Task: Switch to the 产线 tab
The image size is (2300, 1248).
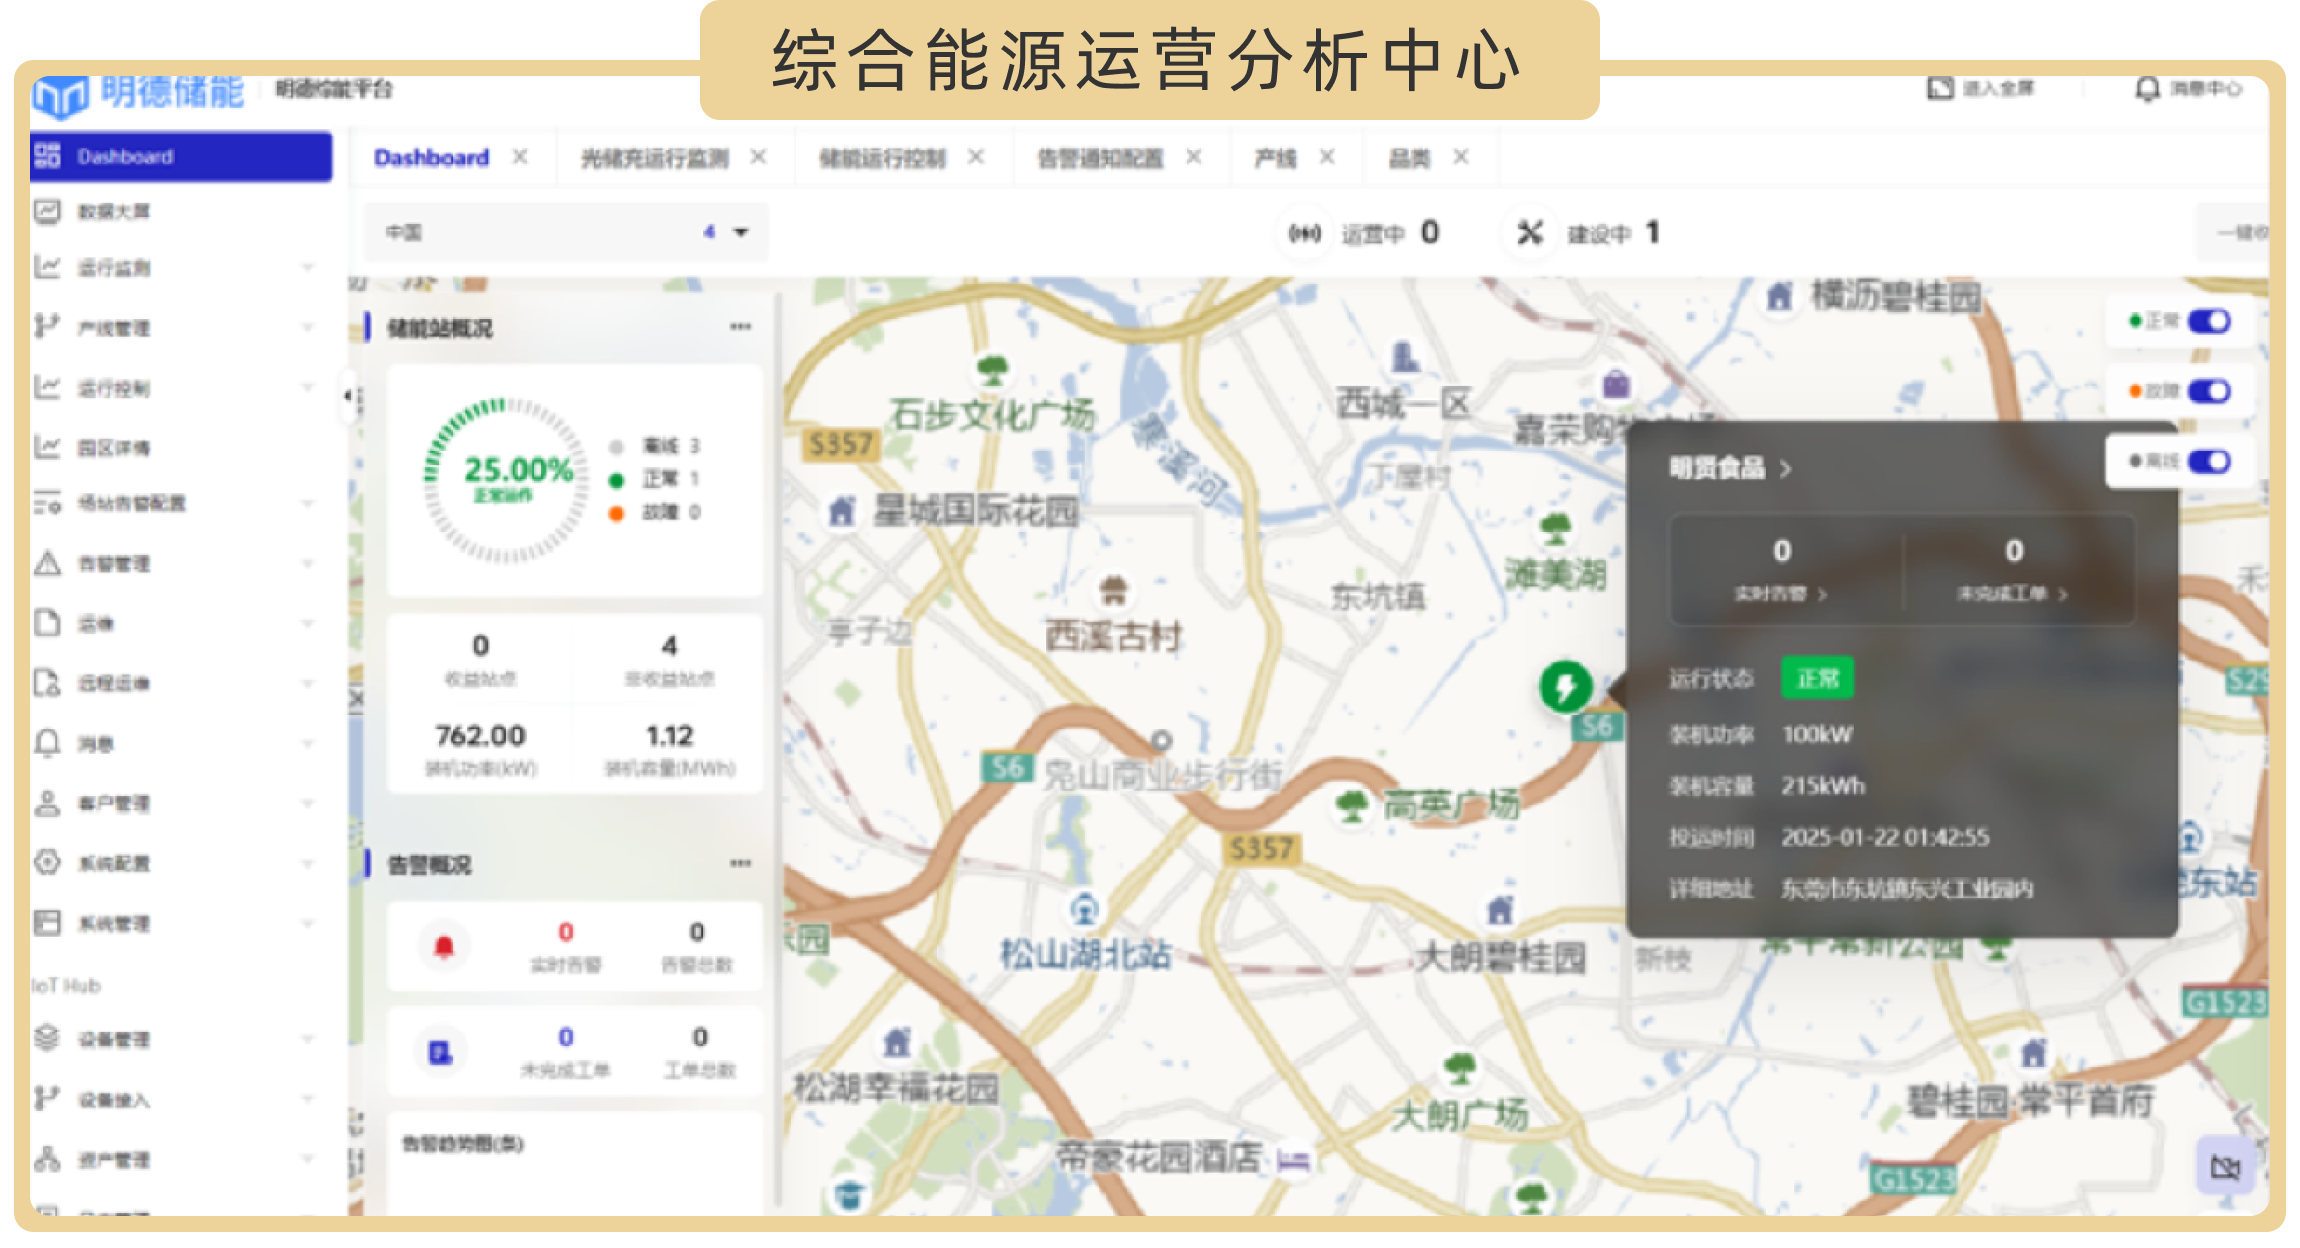Action: [1275, 157]
